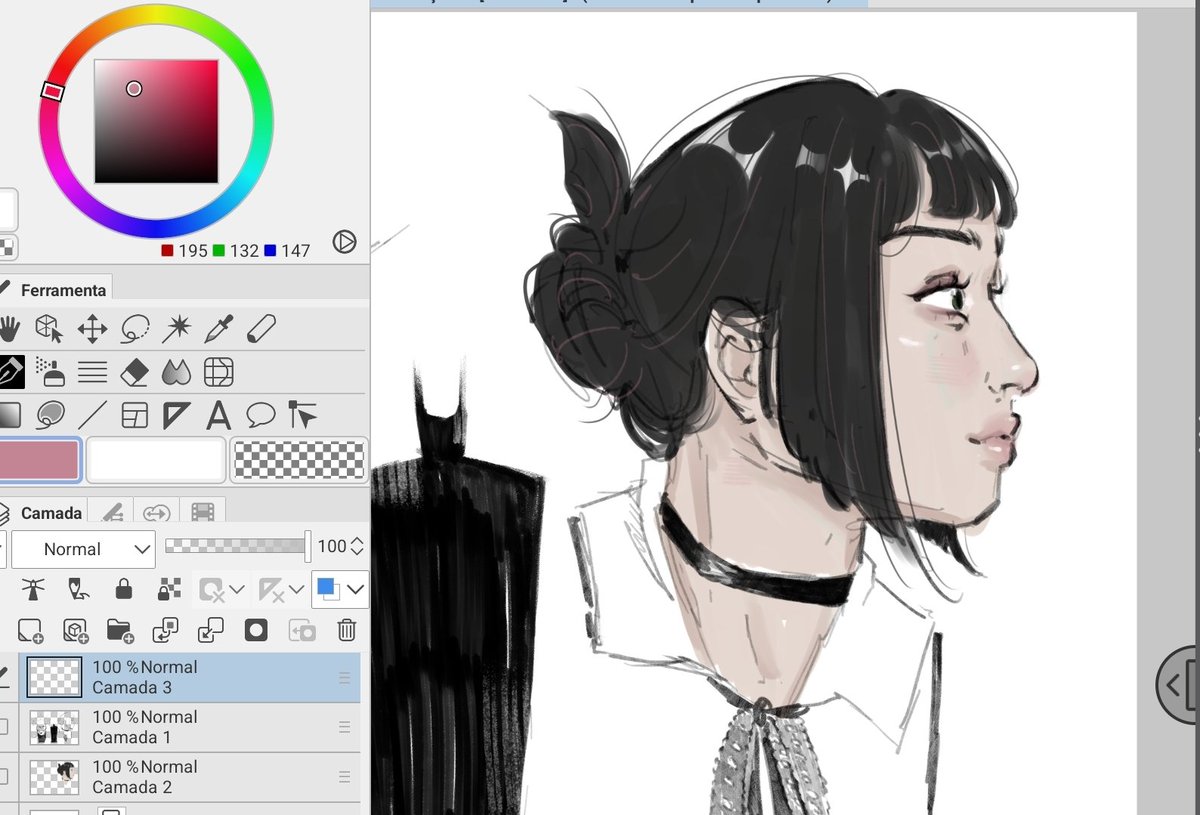Open the mask enable dropdown arrow
Screen dimensions: 1200x815
point(237,590)
